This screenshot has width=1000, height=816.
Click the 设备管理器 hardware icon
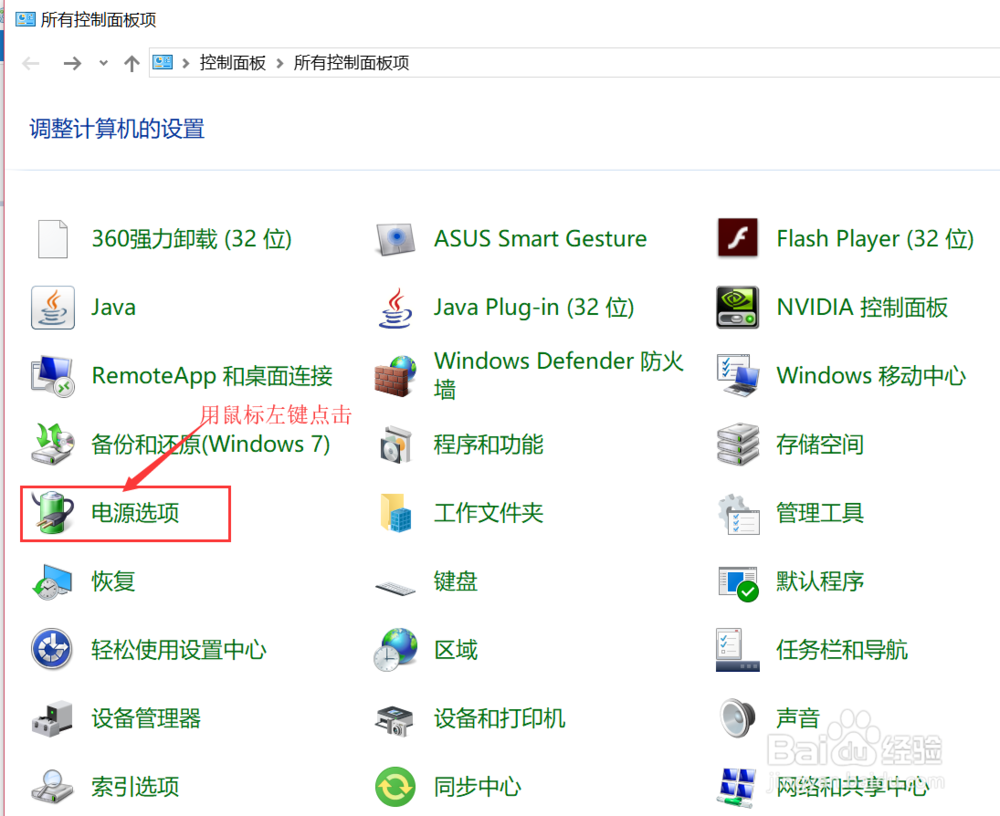tap(52, 718)
